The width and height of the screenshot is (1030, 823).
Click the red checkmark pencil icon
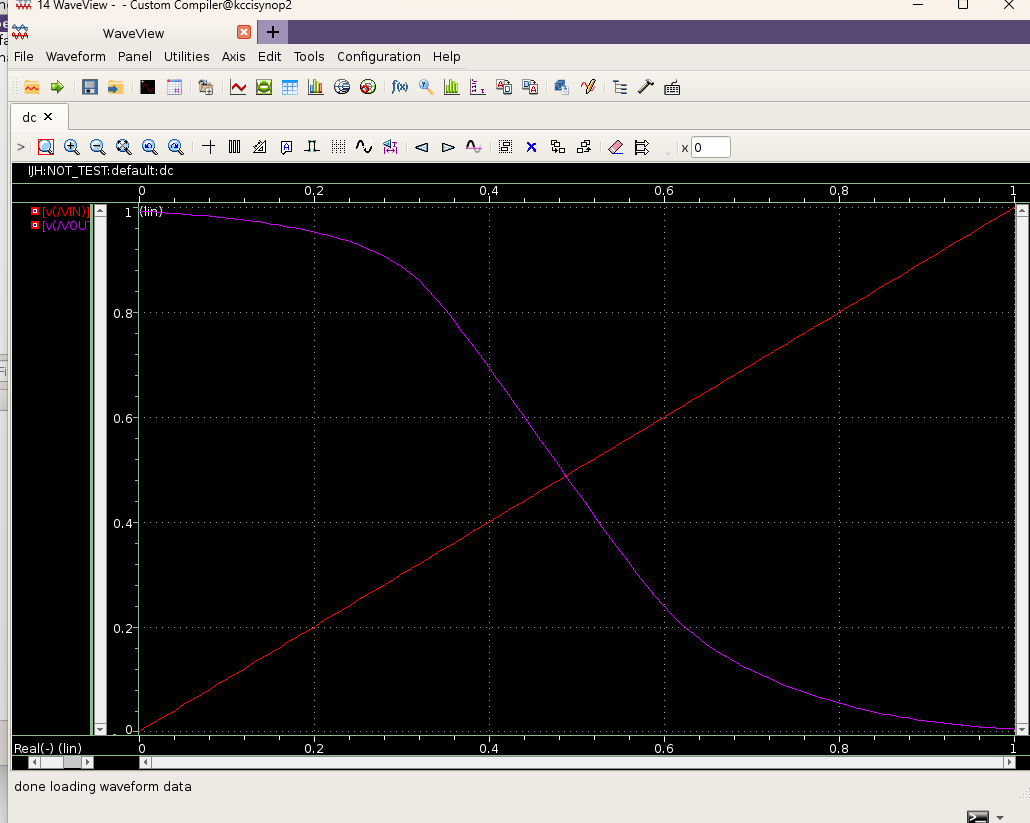(588, 87)
